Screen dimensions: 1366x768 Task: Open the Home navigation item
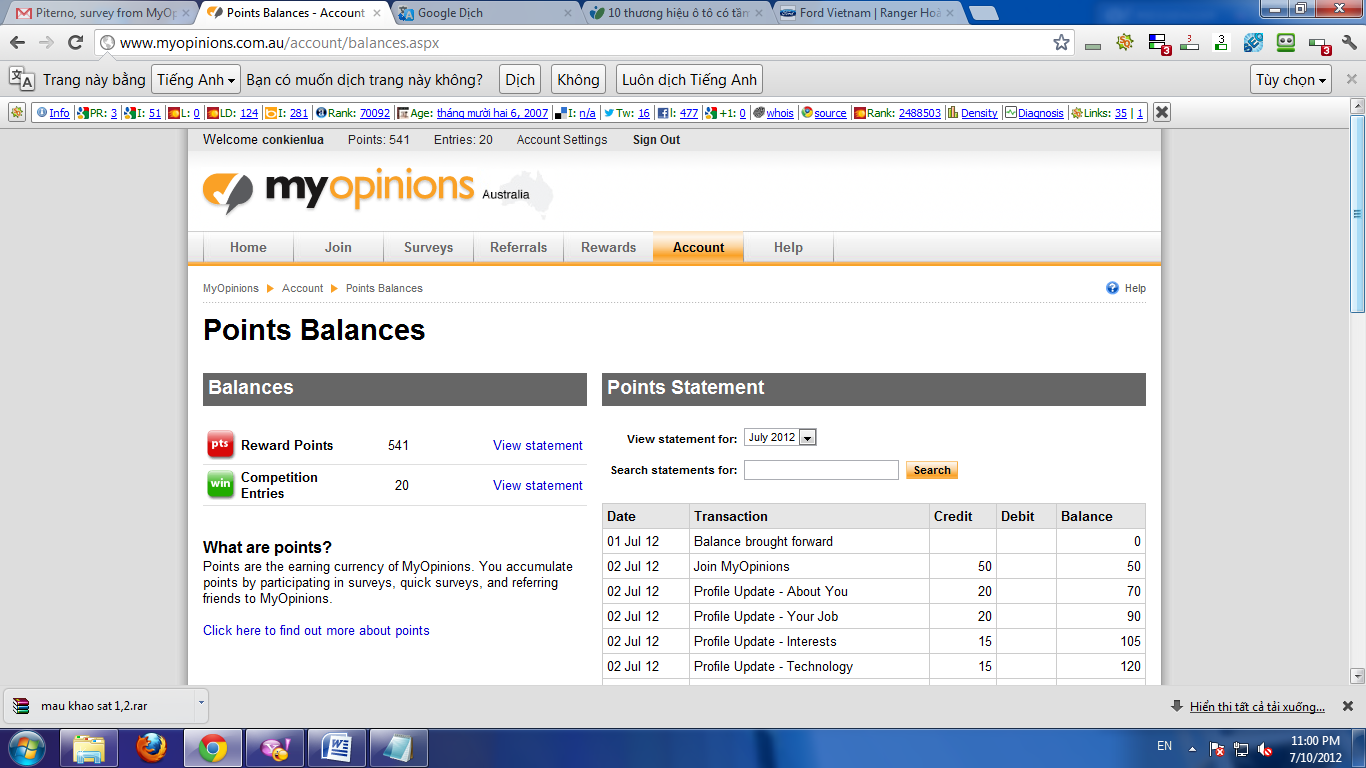[x=248, y=247]
